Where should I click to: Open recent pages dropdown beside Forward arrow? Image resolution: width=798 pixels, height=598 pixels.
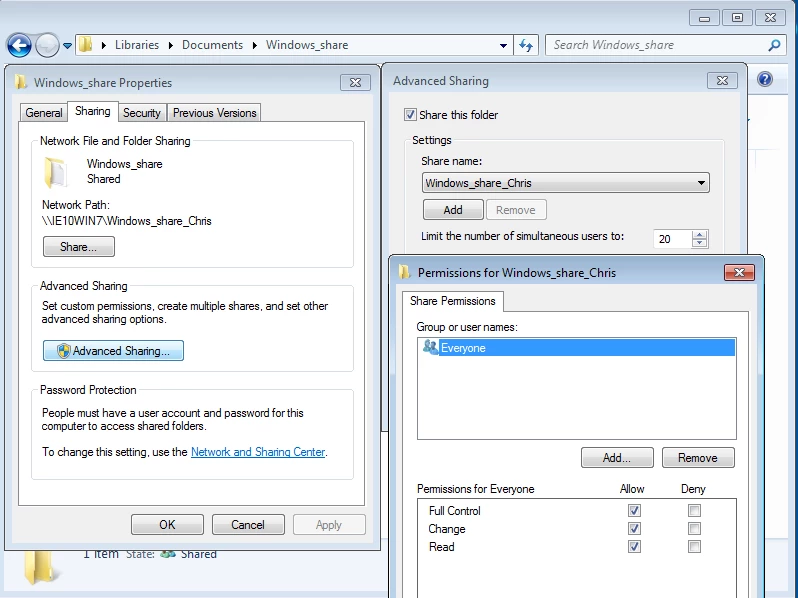tap(67, 46)
